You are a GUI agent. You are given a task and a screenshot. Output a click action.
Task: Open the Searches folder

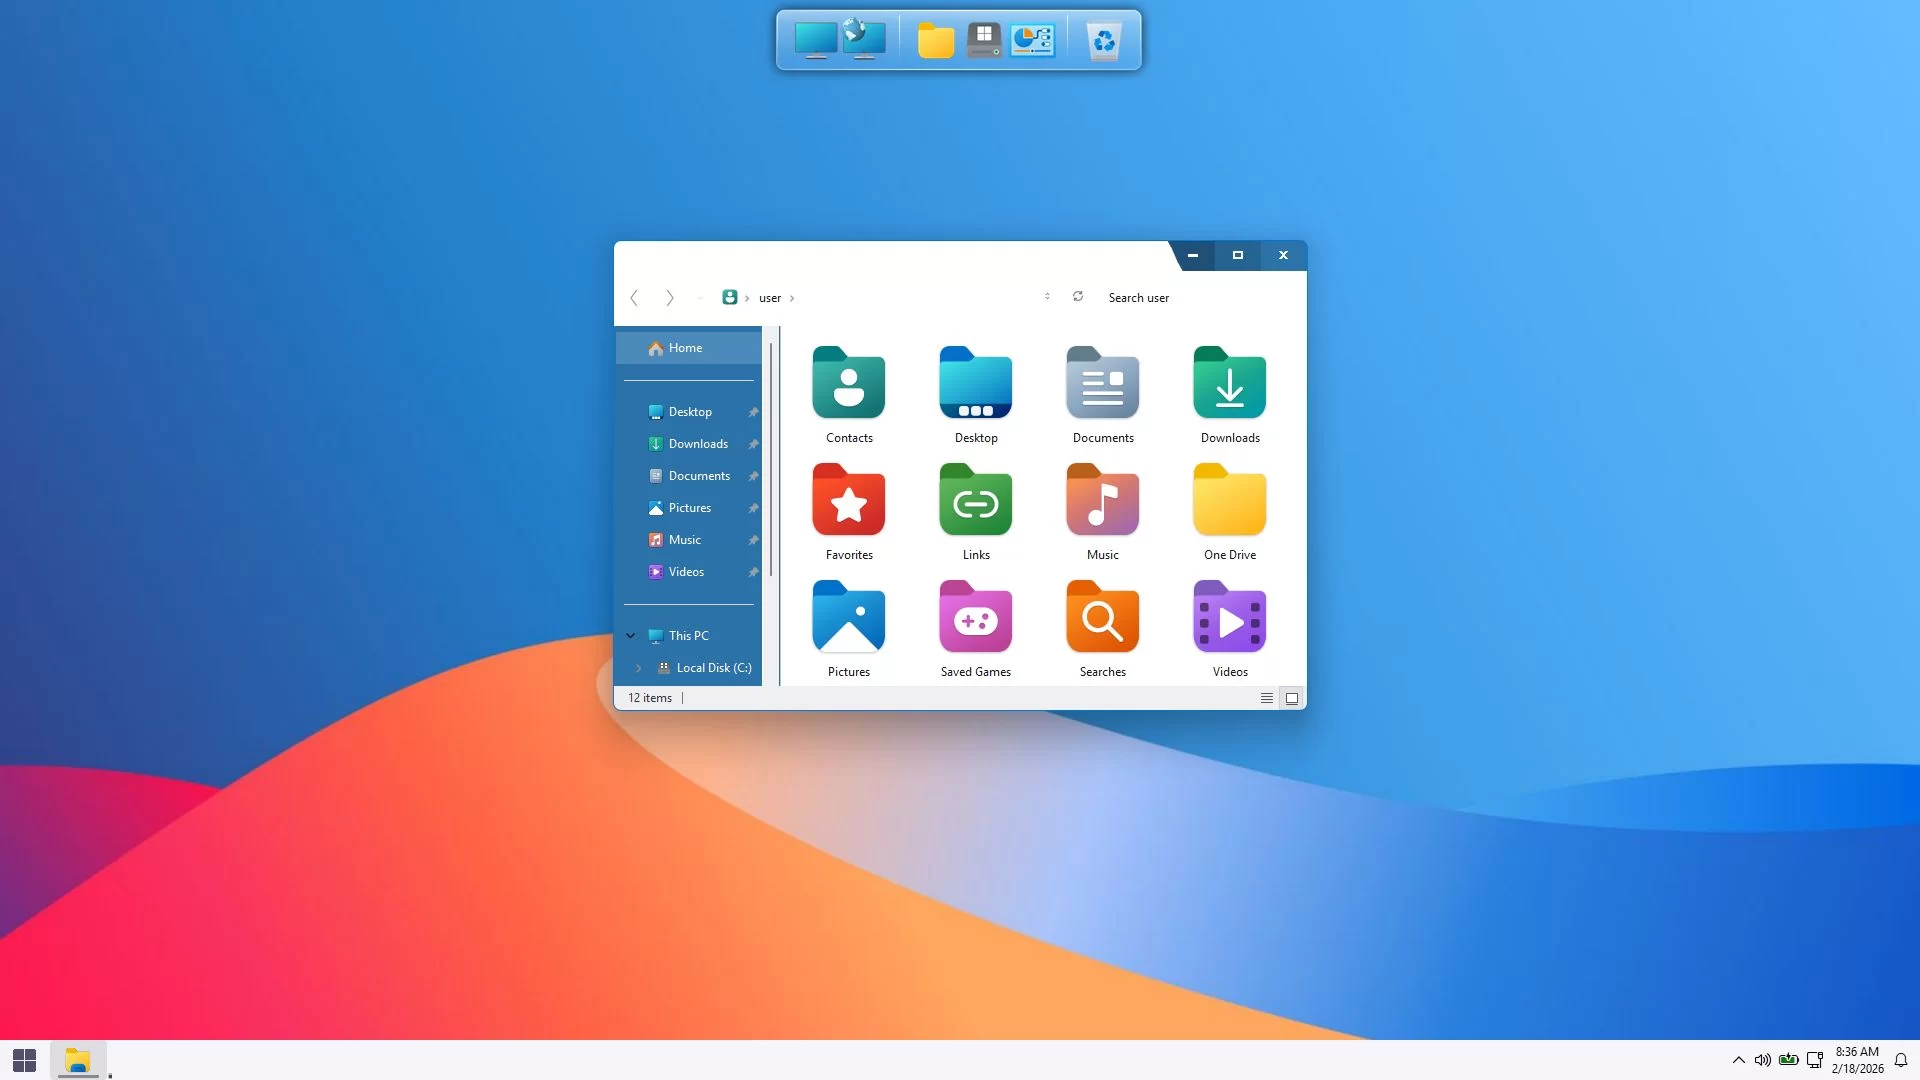pyautogui.click(x=1102, y=618)
